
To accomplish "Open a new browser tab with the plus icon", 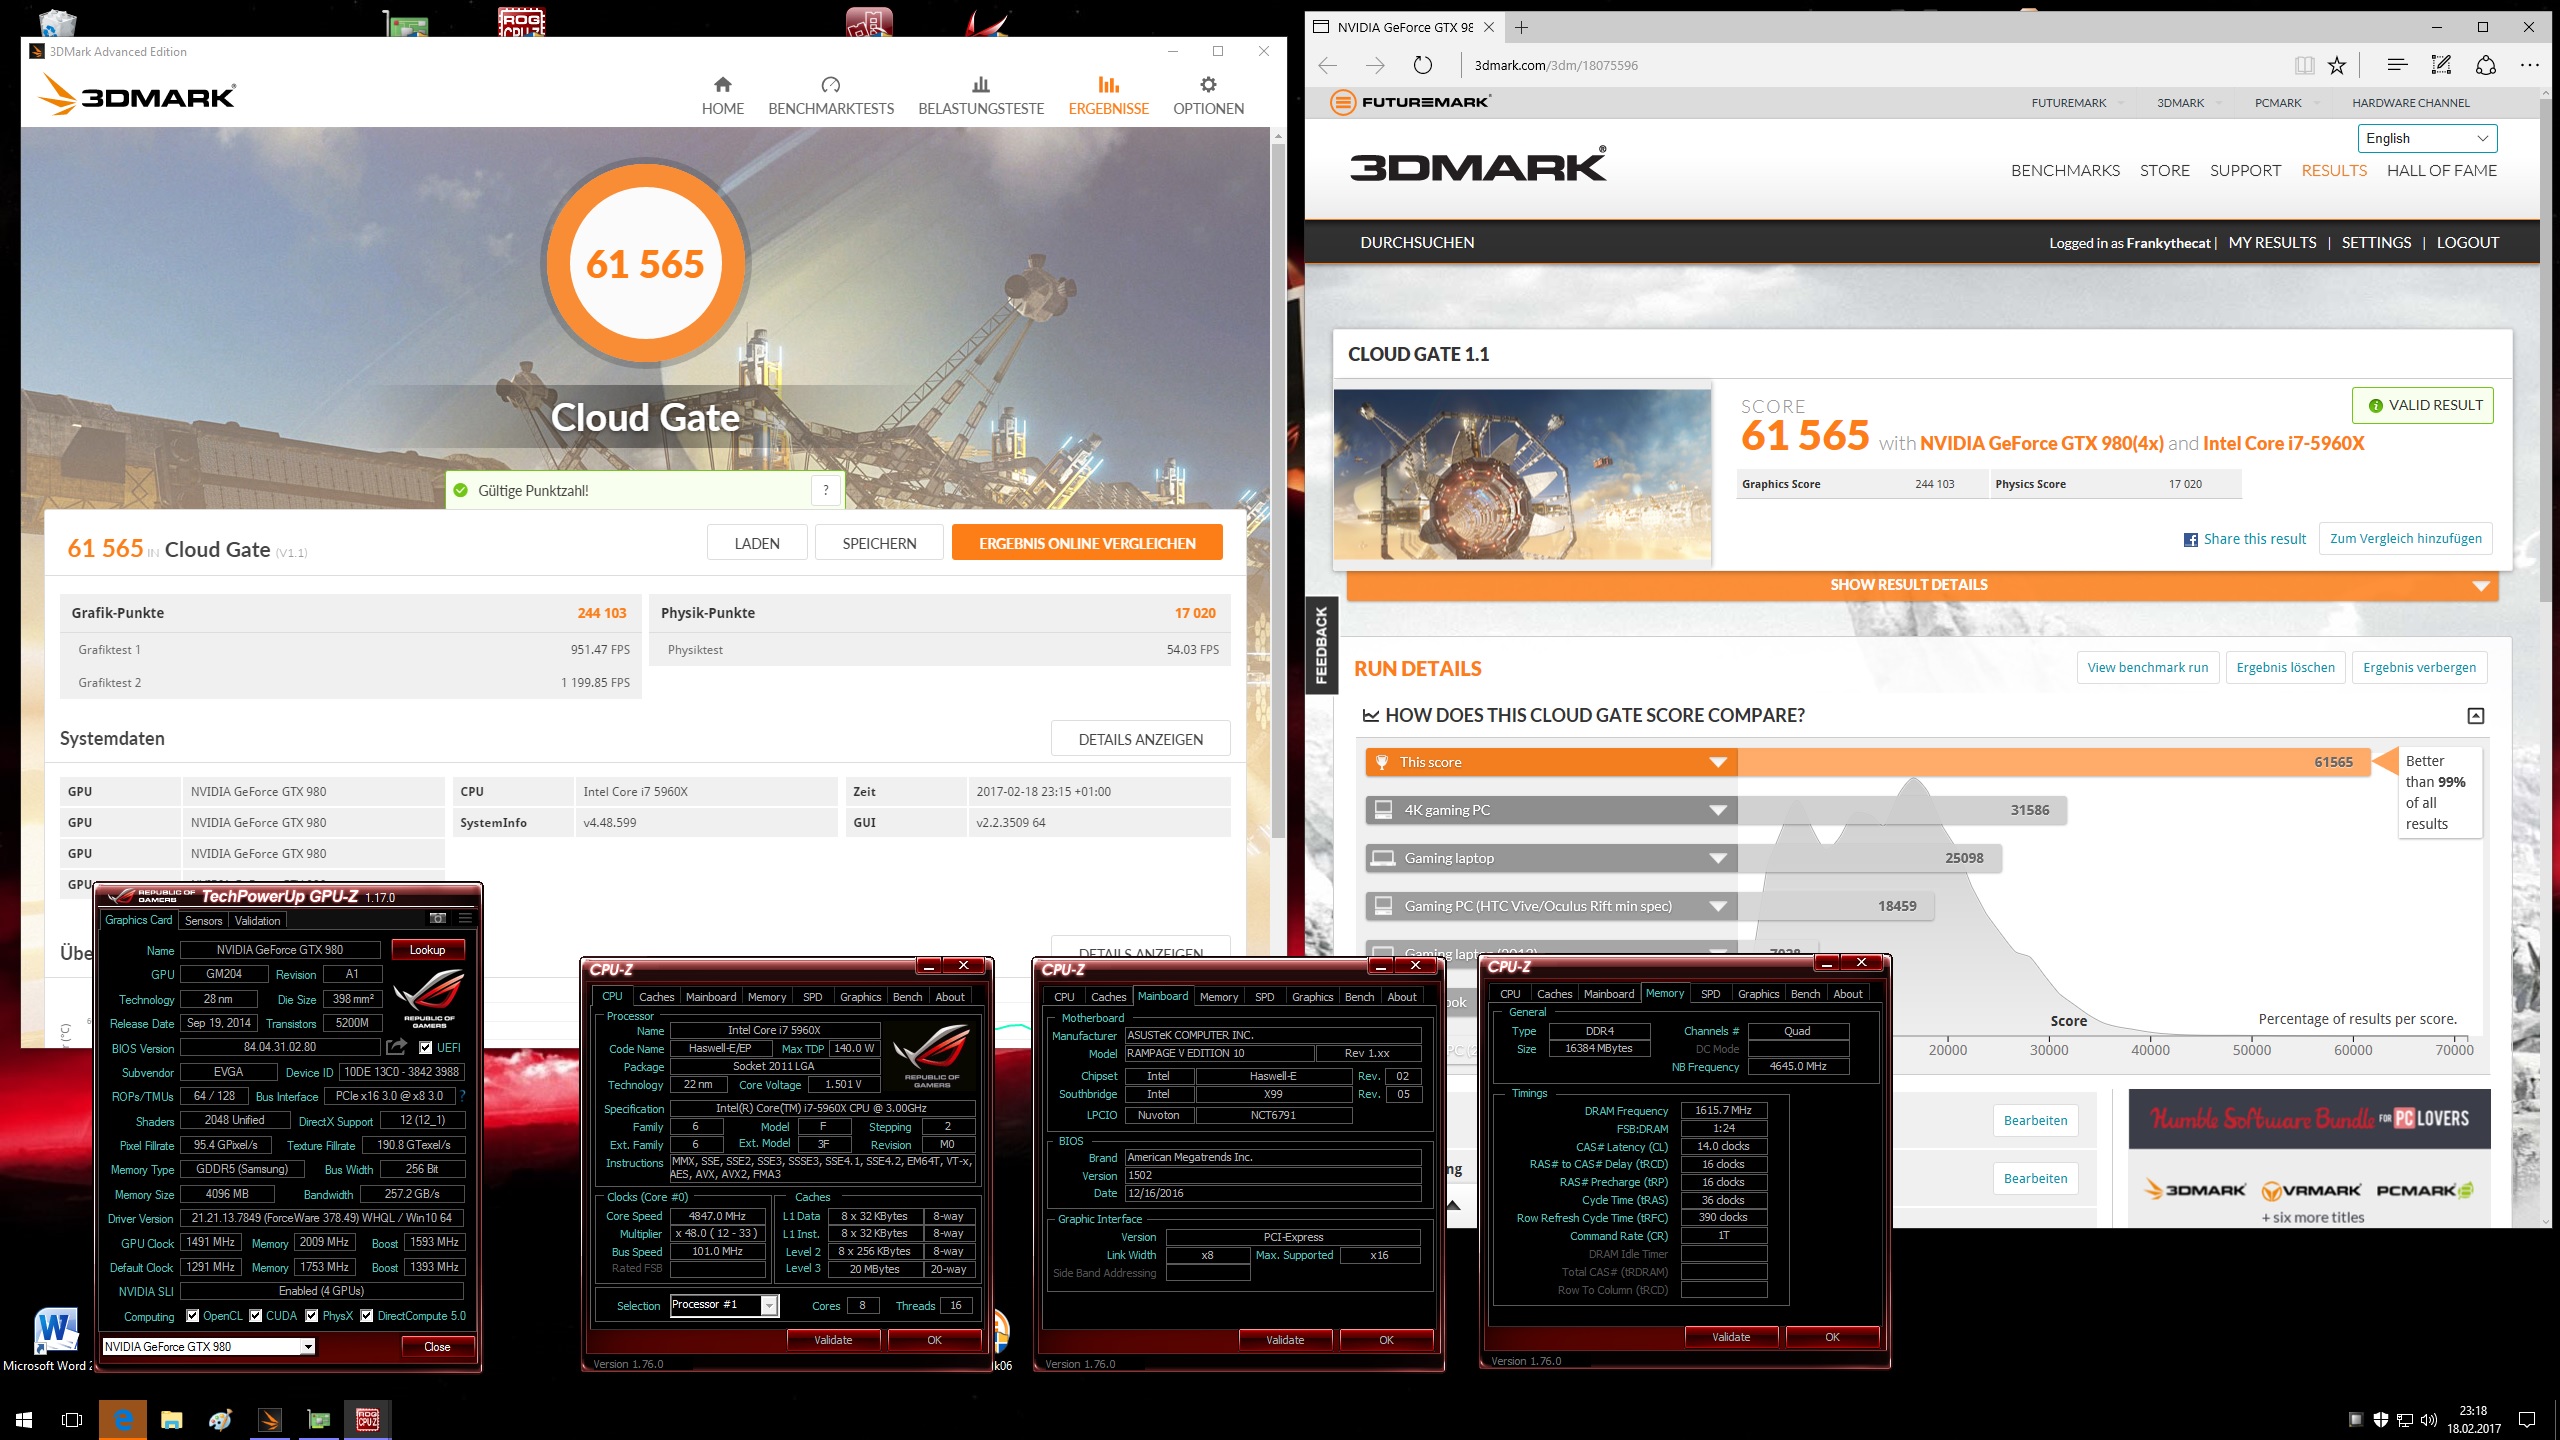I will click(1521, 28).
